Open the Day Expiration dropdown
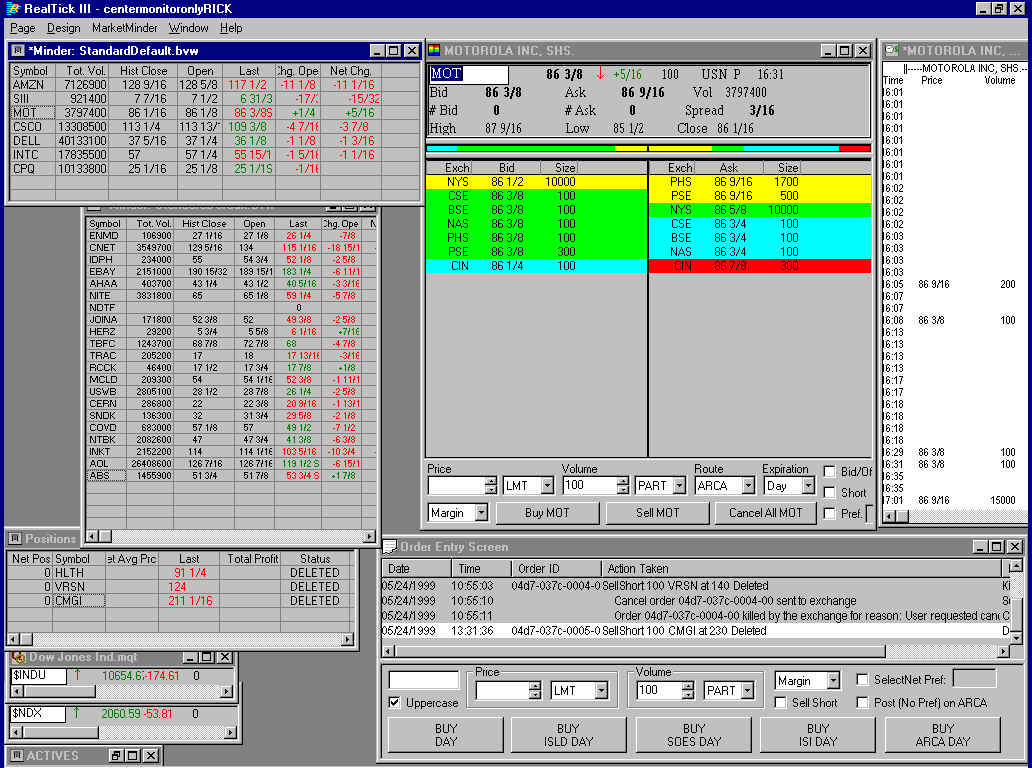1032x768 pixels. coord(808,486)
